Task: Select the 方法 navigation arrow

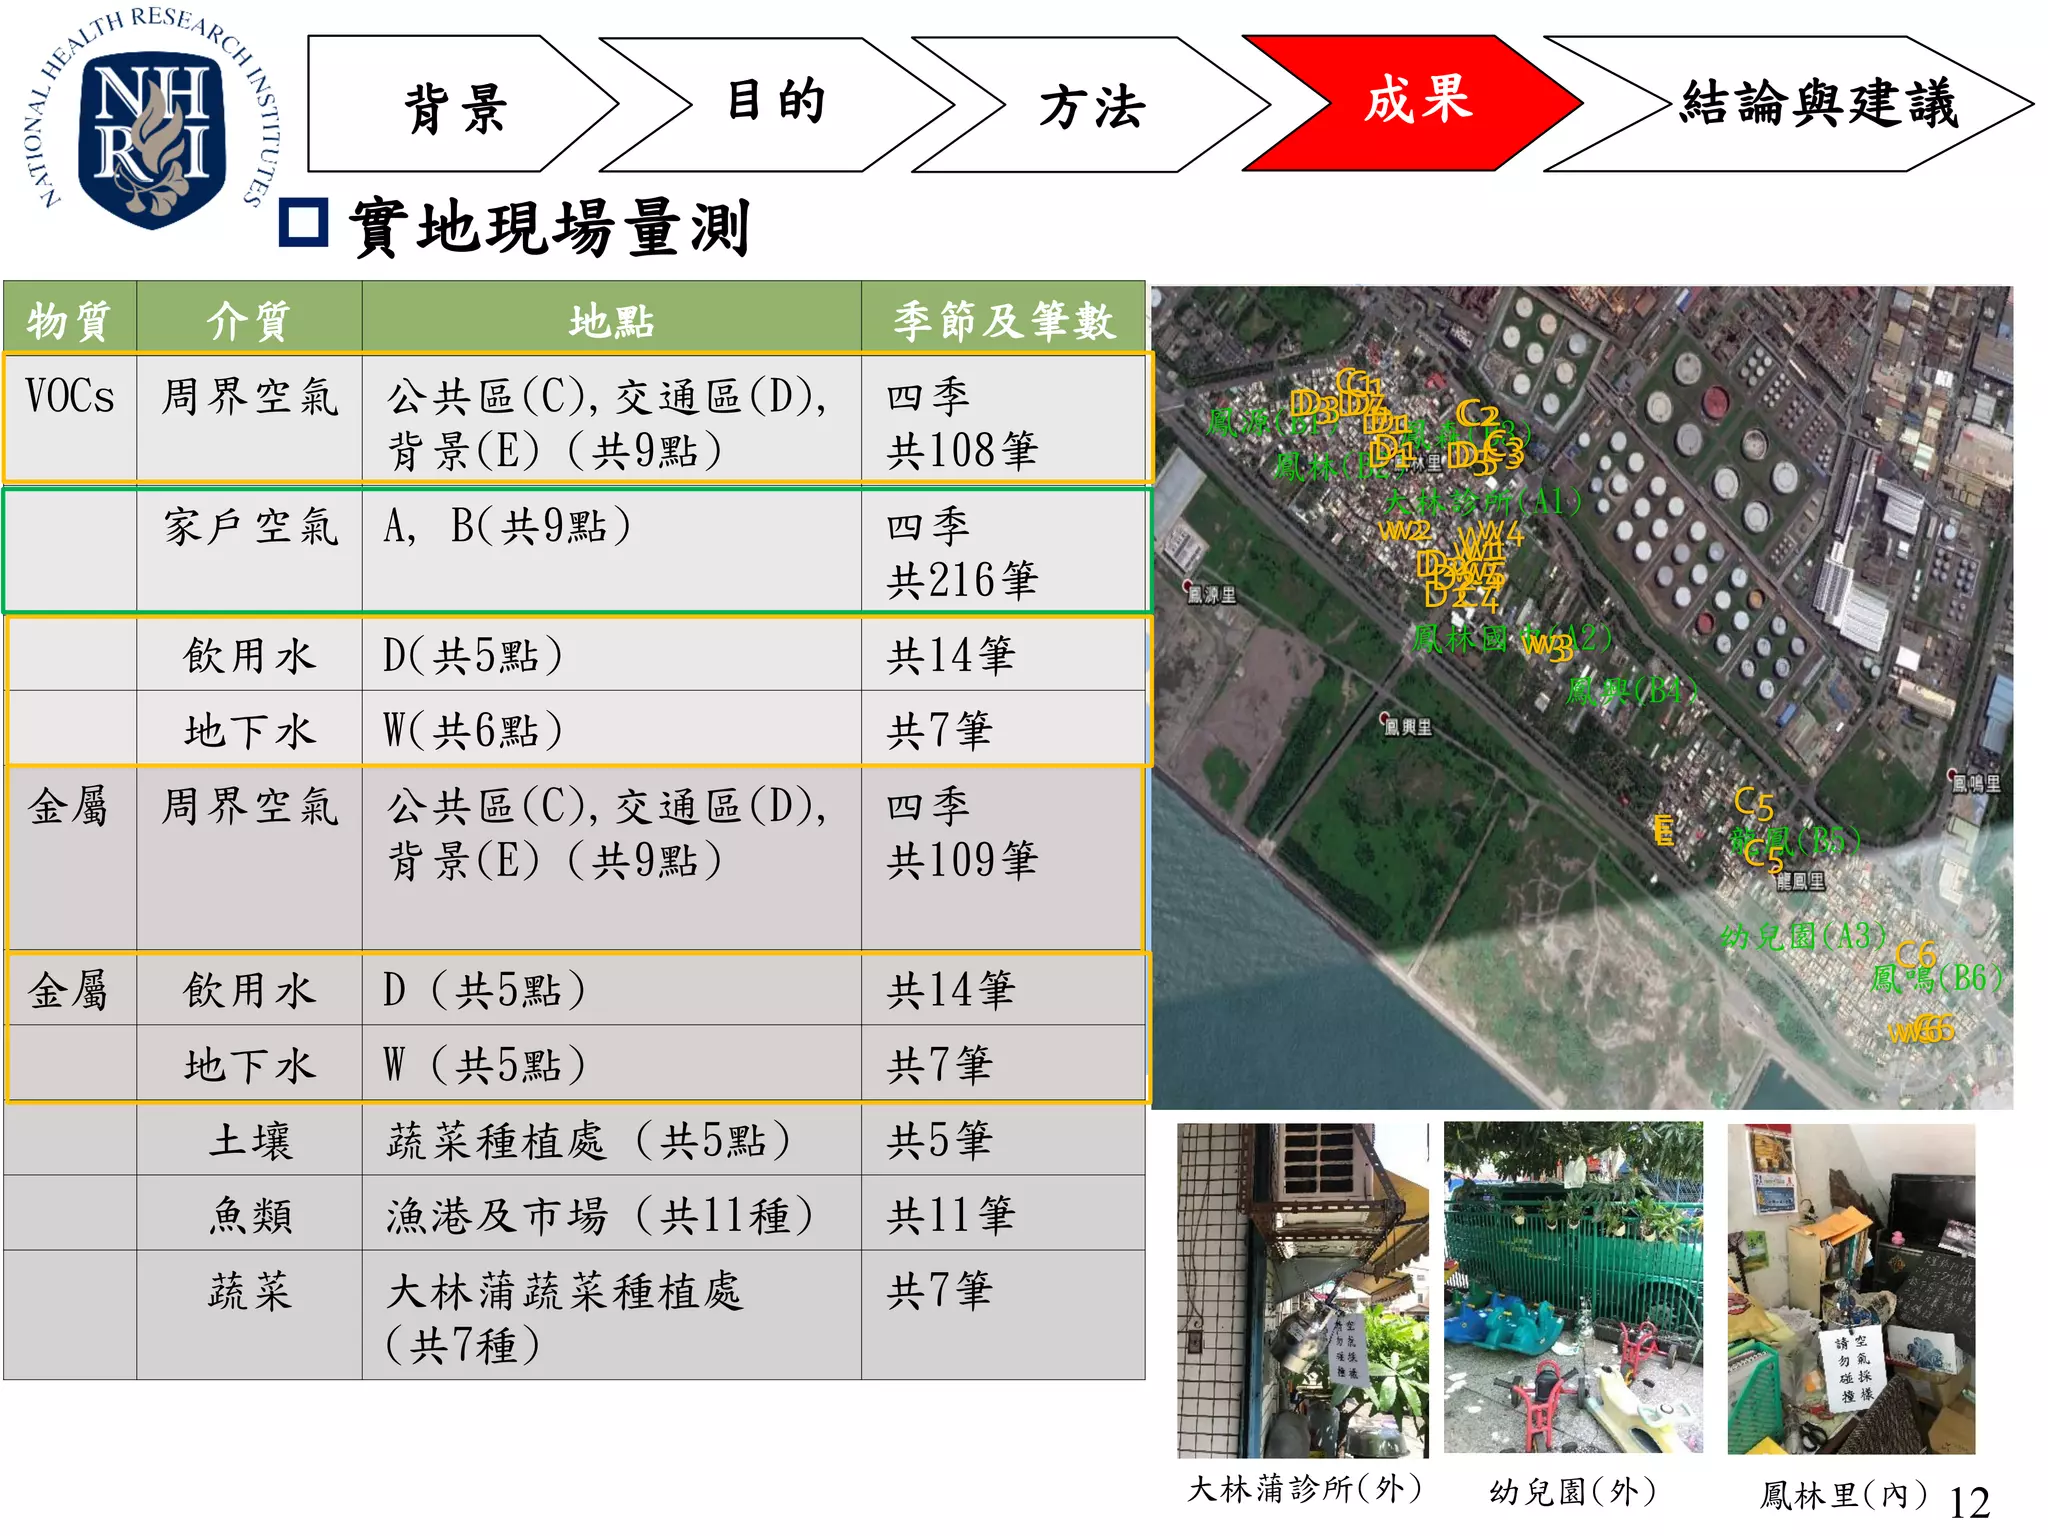Action: coord(1092,105)
